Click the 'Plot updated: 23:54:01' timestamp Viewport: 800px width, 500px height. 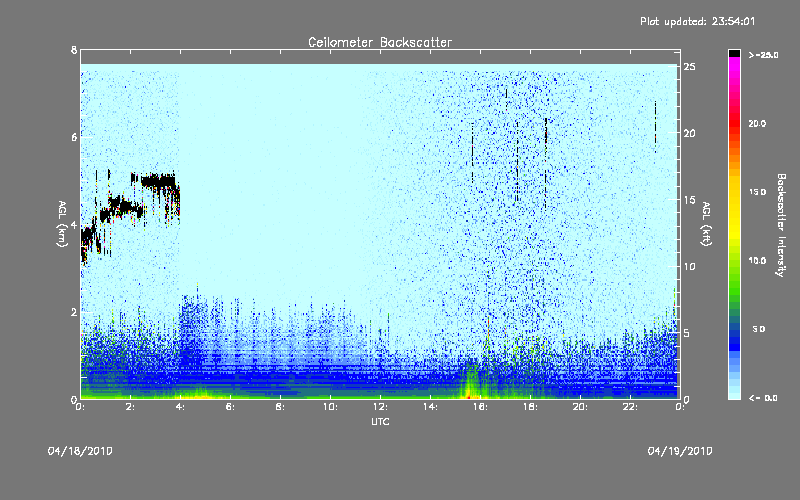(697, 21)
